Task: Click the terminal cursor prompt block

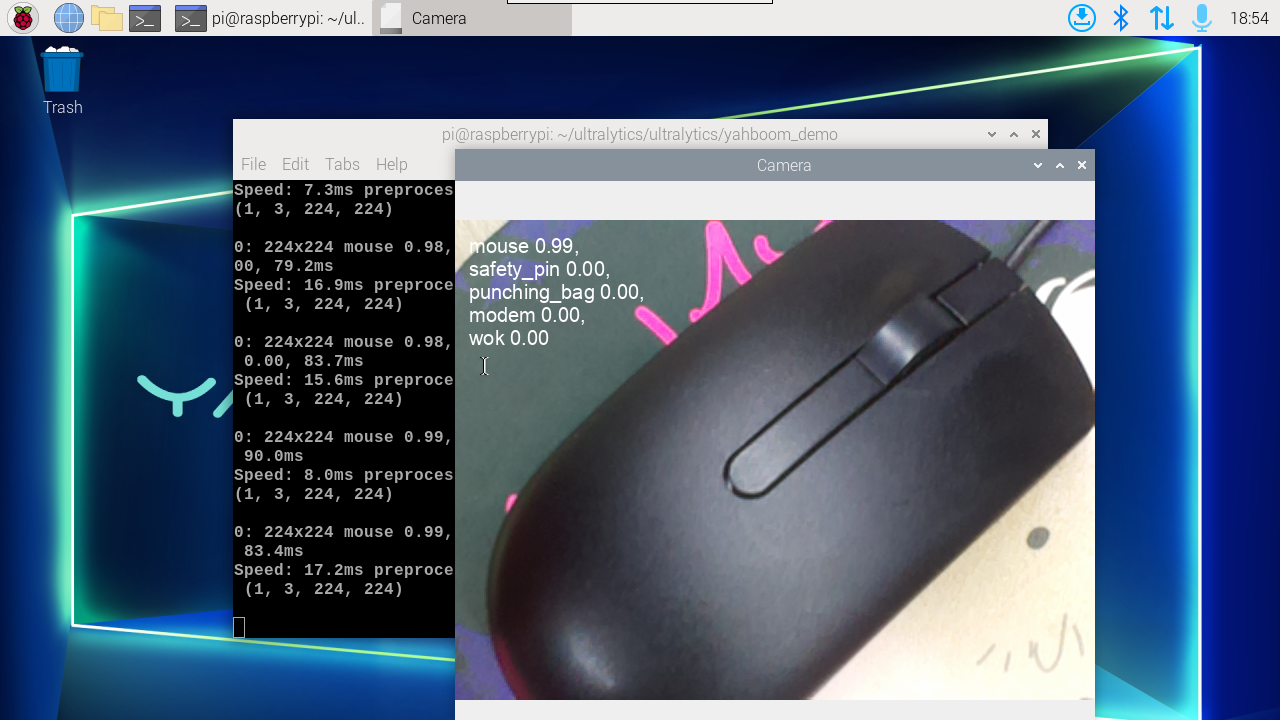Action: (x=239, y=627)
